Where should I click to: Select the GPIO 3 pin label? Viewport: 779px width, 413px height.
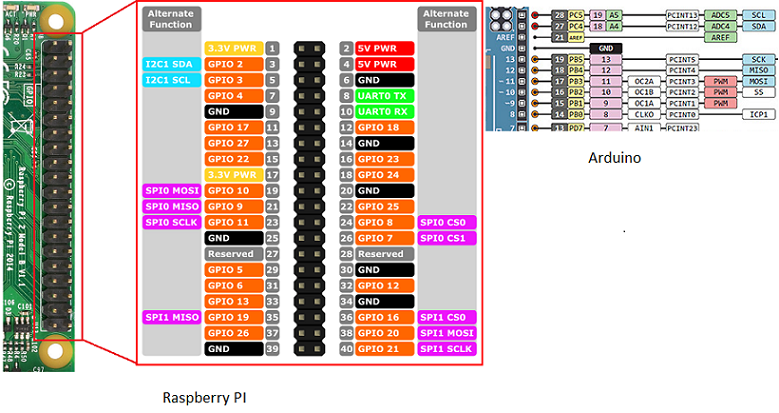click(234, 80)
